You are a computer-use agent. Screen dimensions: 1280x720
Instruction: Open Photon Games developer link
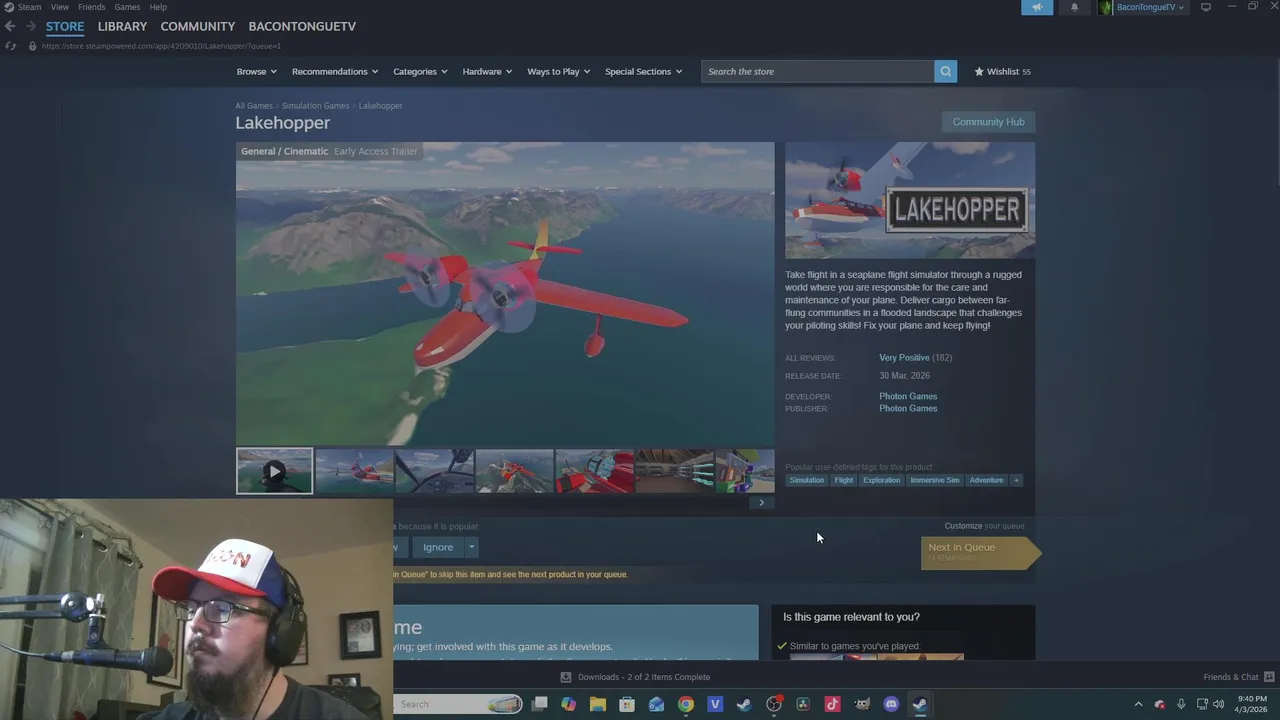908,396
